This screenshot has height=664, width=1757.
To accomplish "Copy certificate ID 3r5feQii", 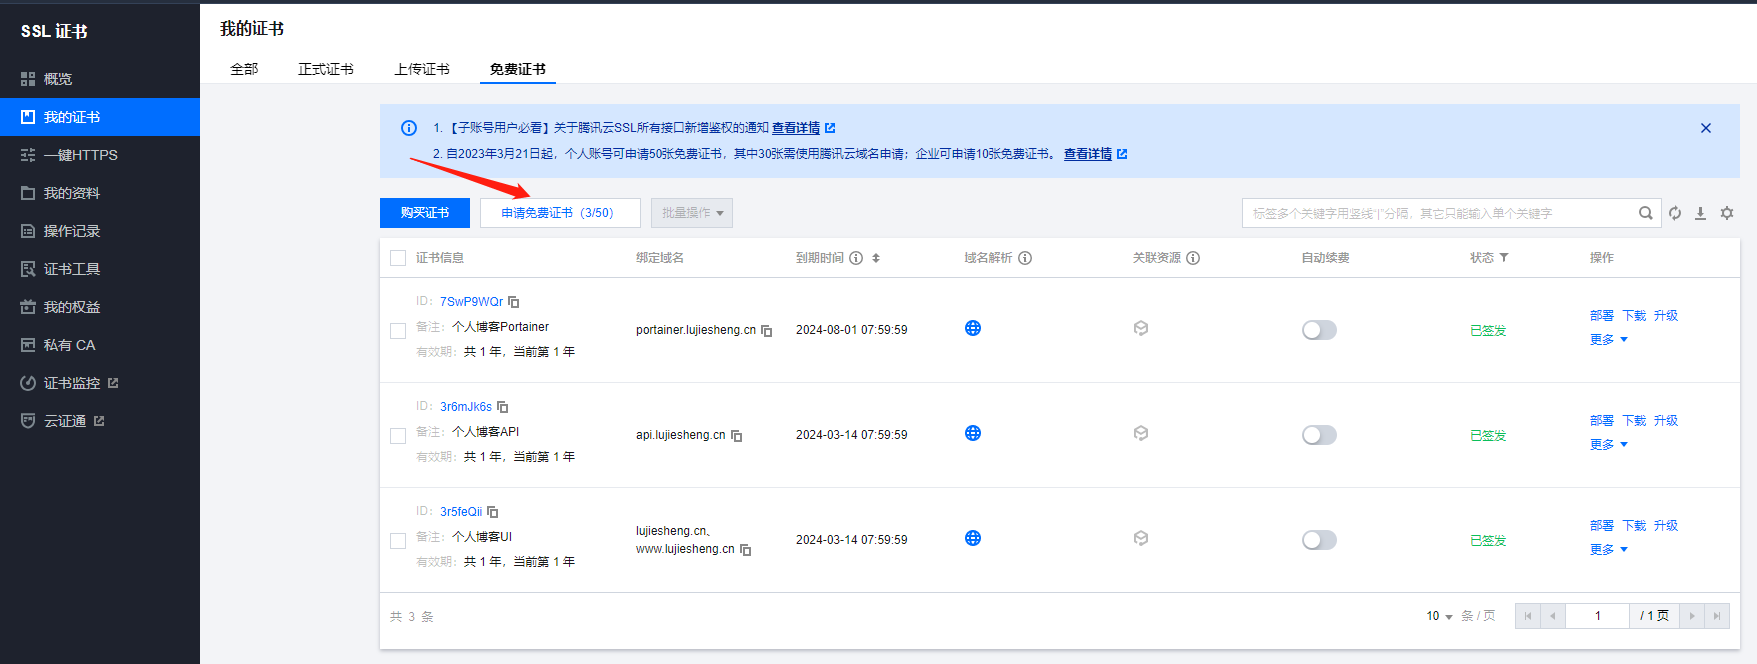I will (x=493, y=512).
